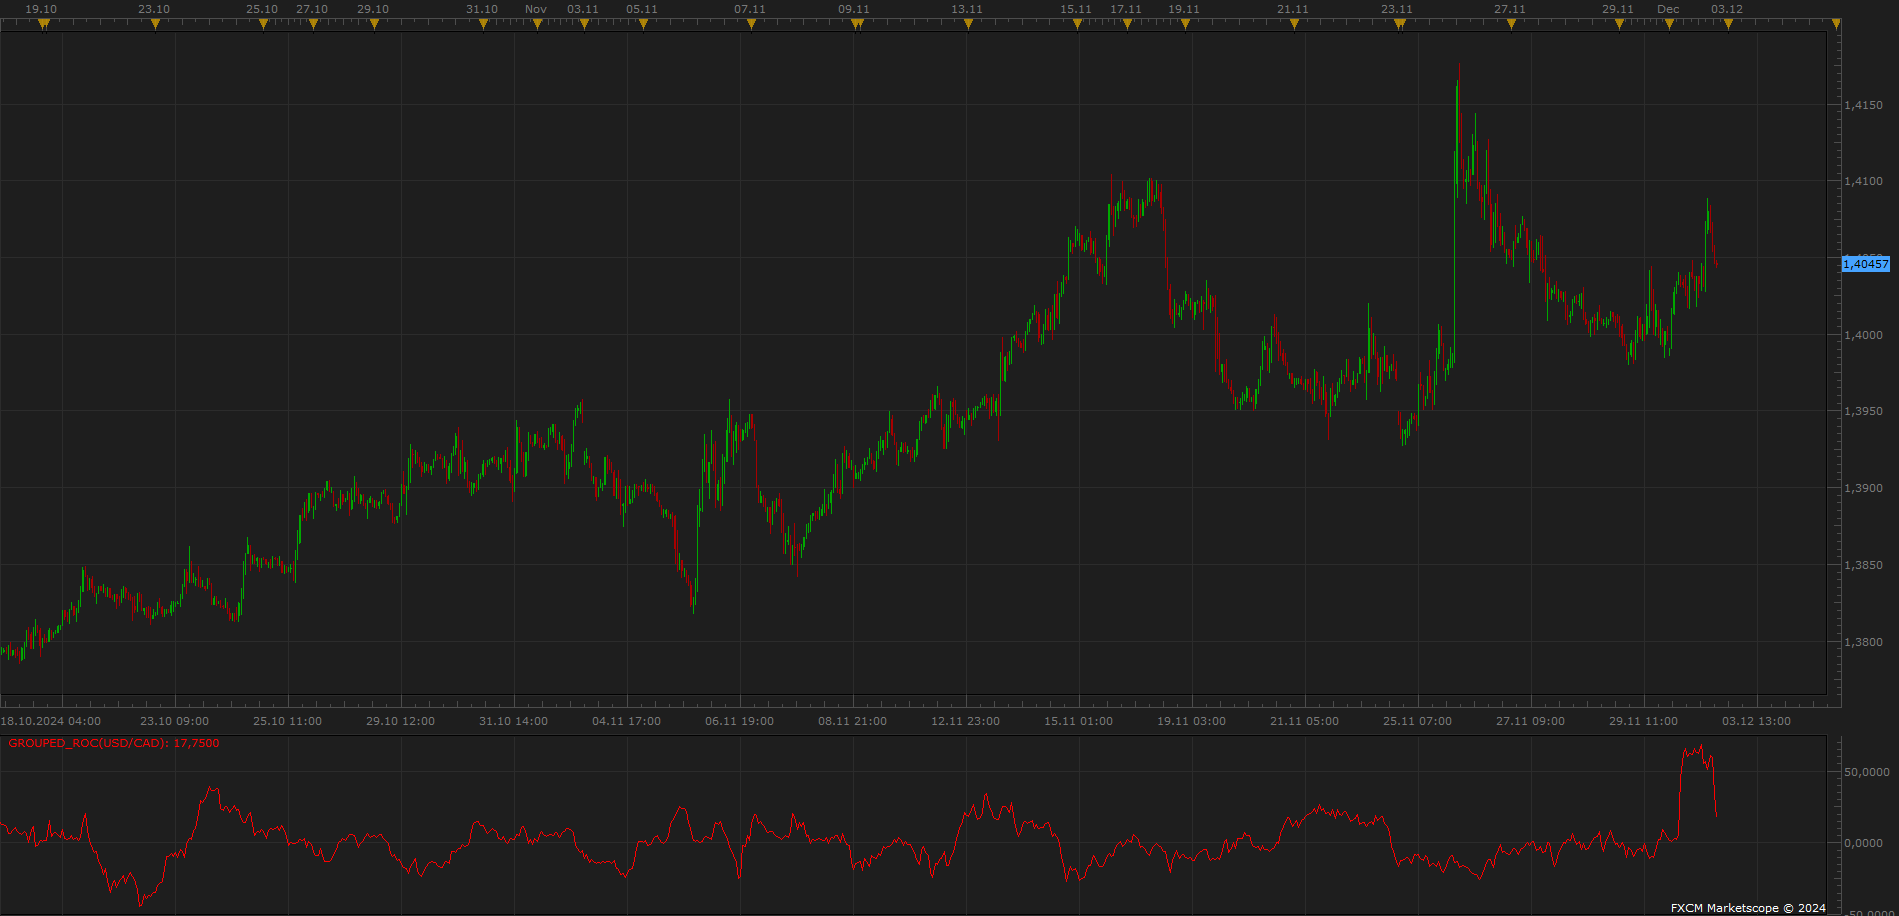
Task: Click the 12.11 23:00 time label
Action: tap(966, 721)
